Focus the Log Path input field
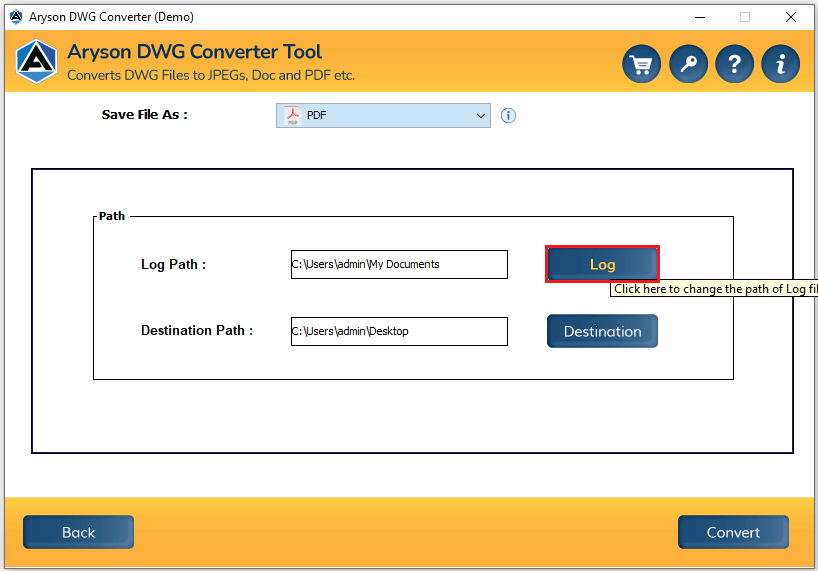Viewport: 818px width, 571px height. point(399,264)
